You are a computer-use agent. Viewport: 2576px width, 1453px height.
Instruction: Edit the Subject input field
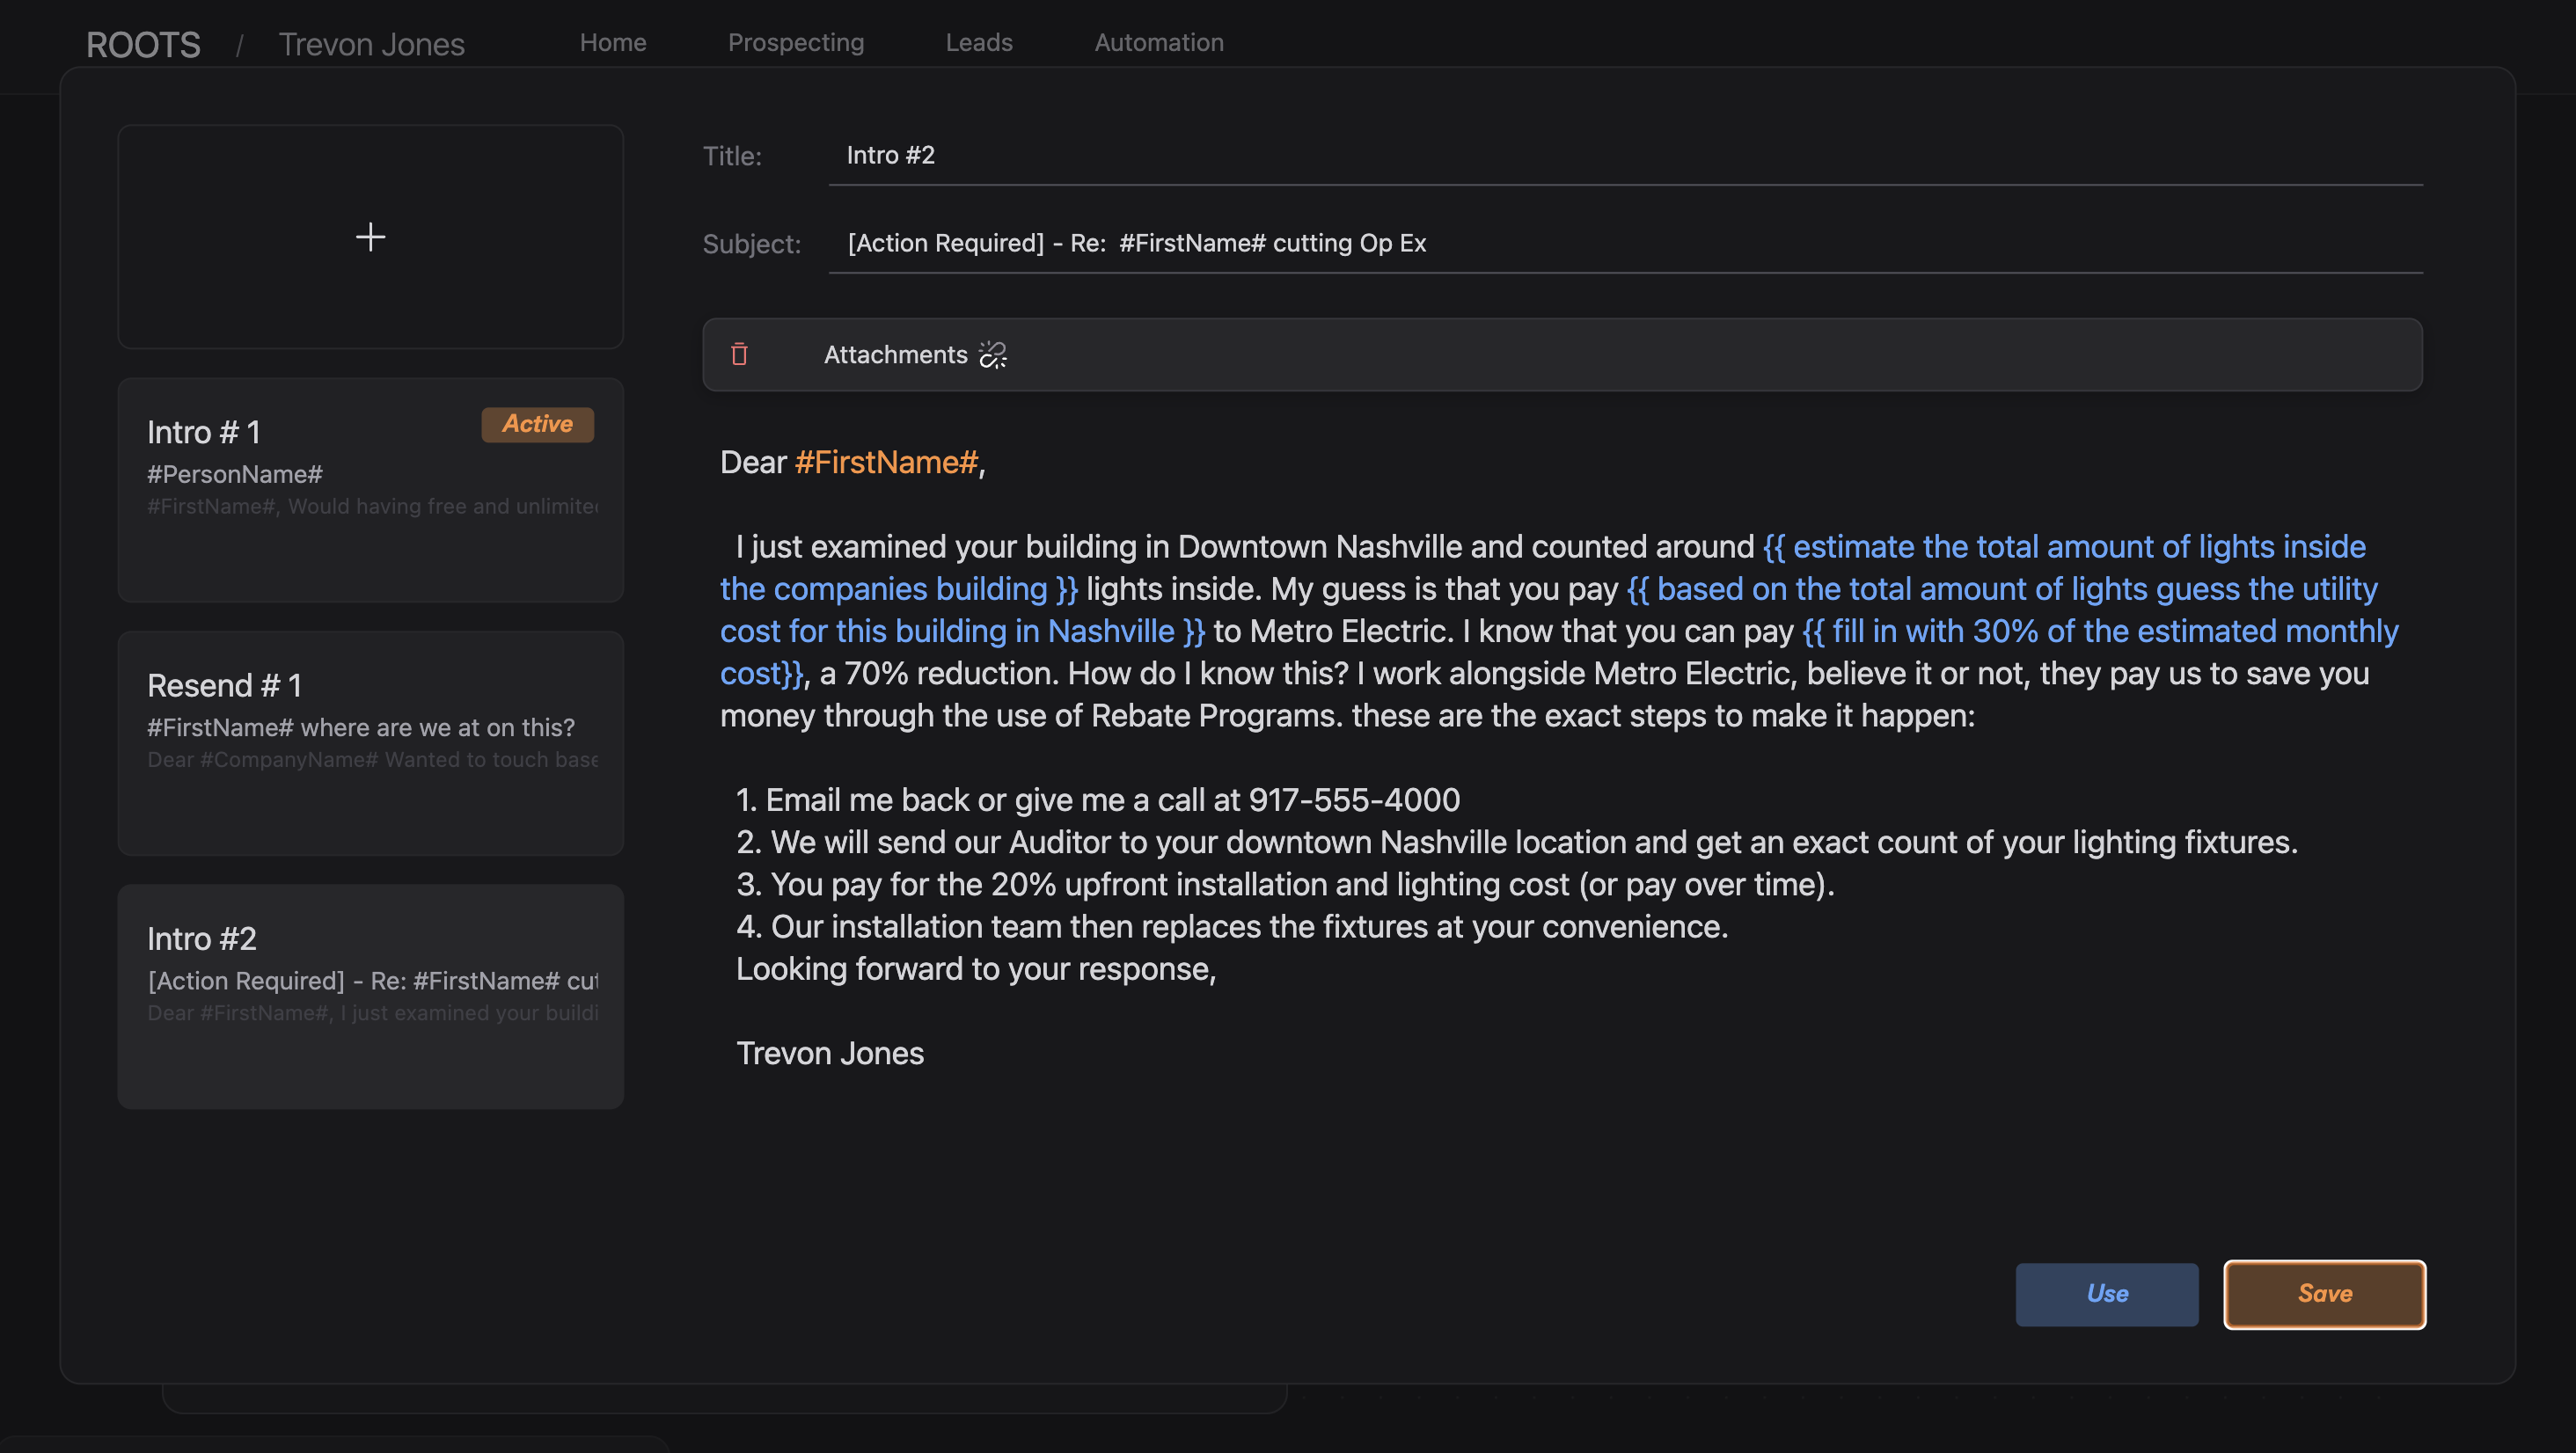pyautogui.click(x=1624, y=244)
